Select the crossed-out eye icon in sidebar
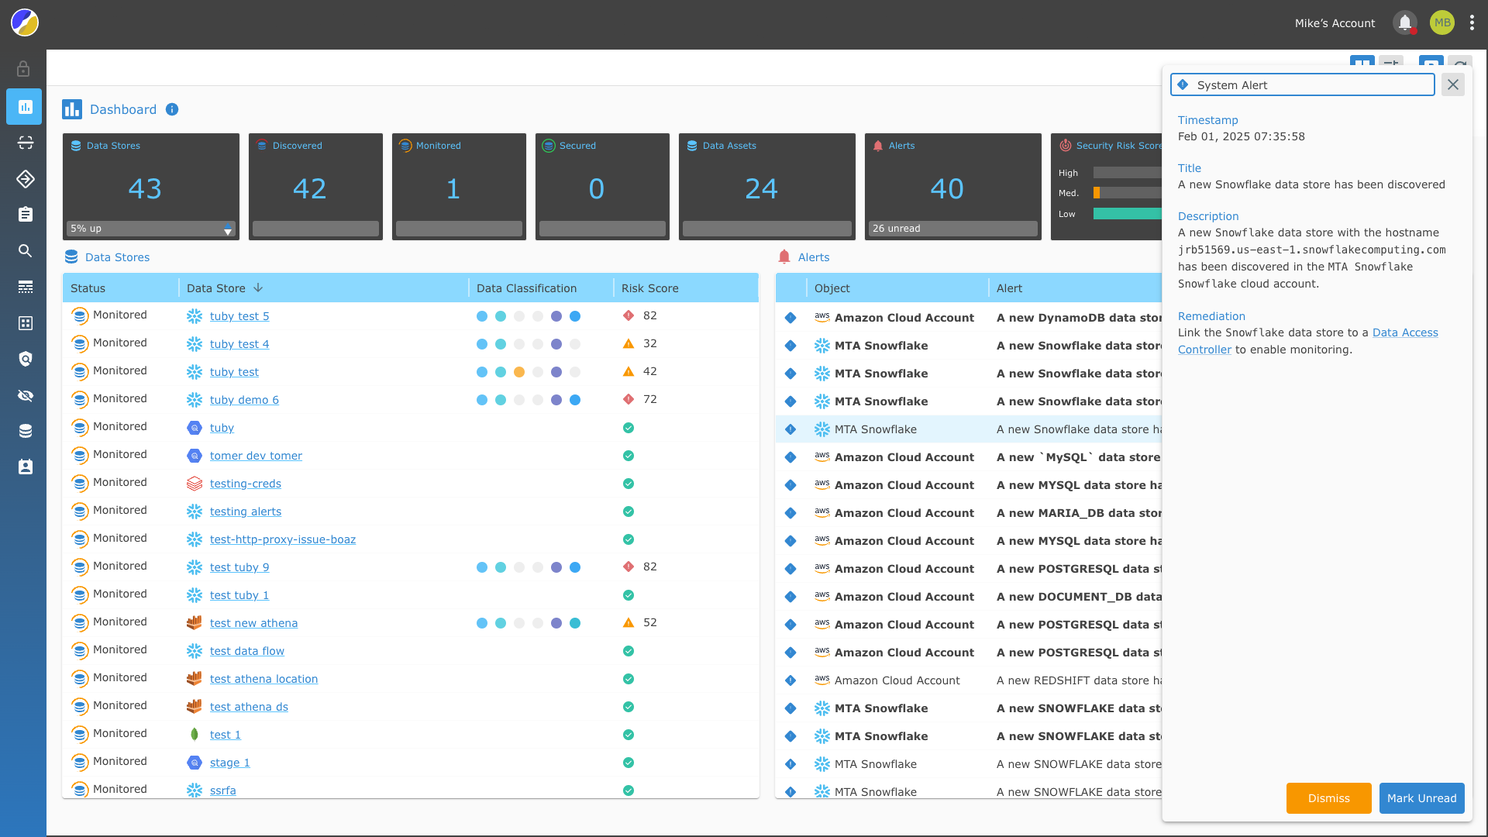The image size is (1488, 837). point(24,396)
